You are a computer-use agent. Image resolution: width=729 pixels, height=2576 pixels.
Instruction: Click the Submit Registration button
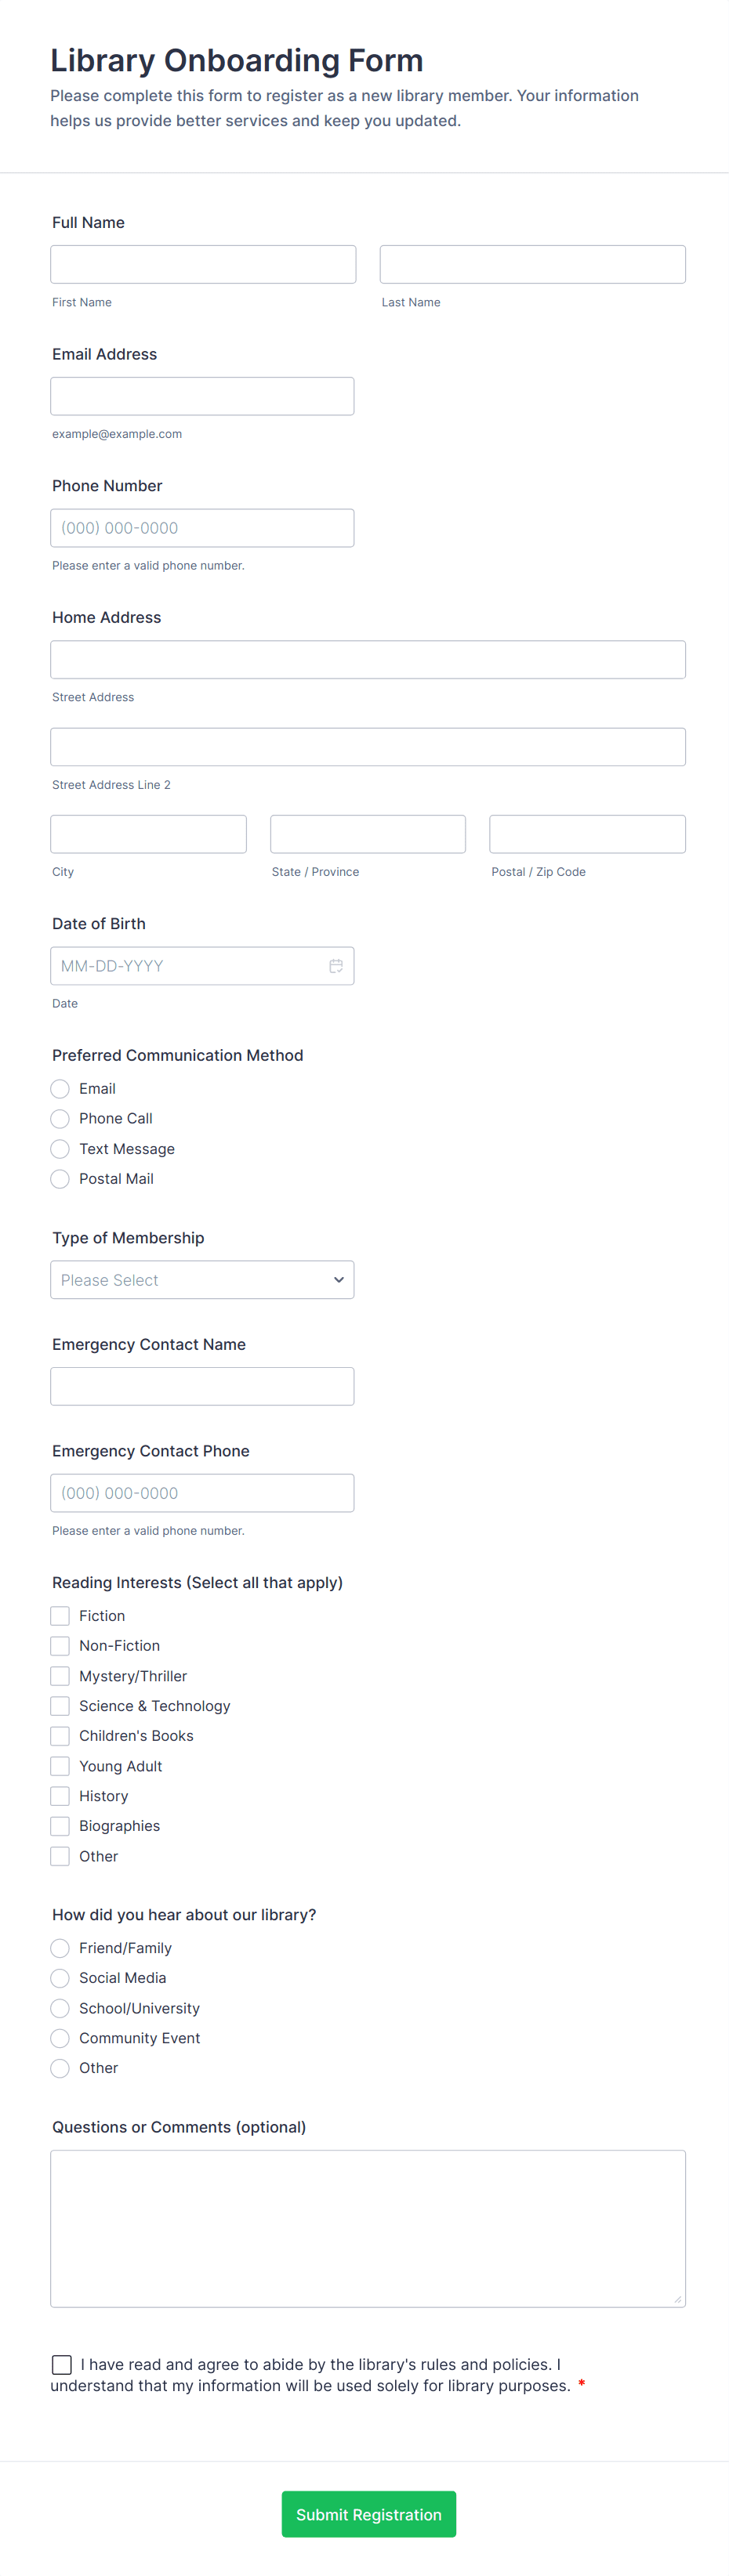click(368, 2514)
